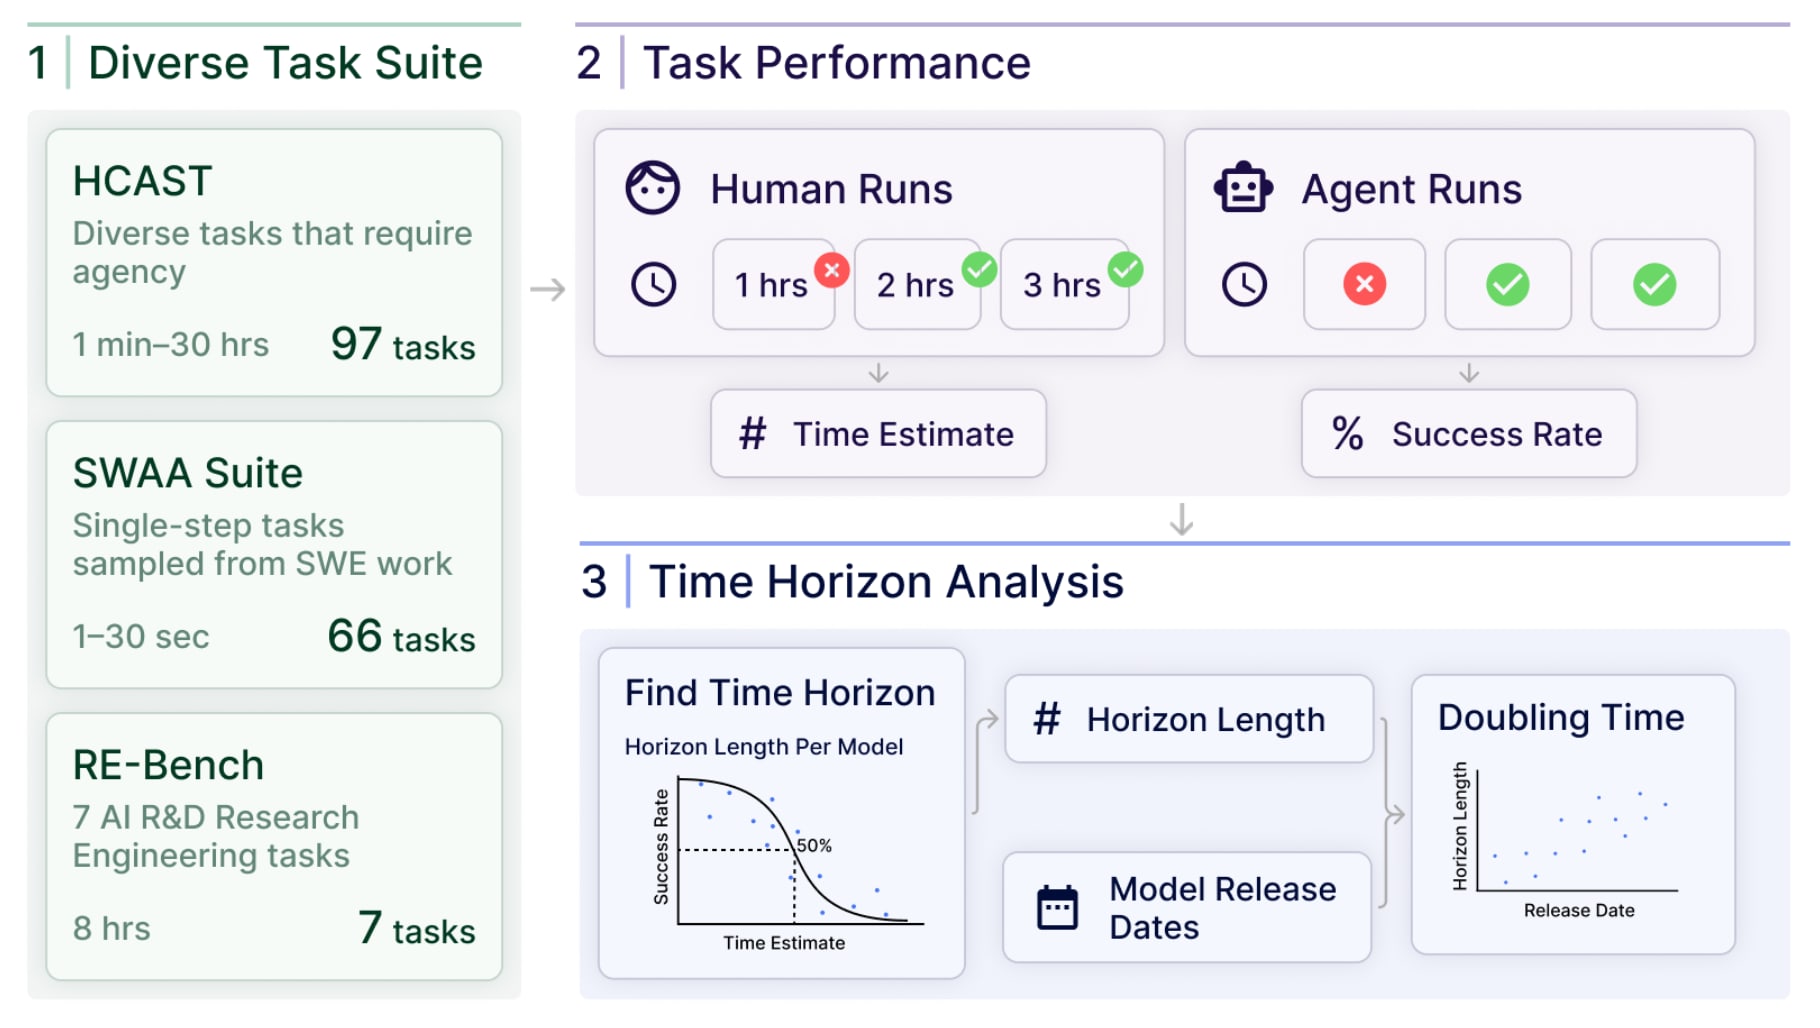Click the 50% point on the success curve
Screen dimensions: 1820x1028
point(794,850)
